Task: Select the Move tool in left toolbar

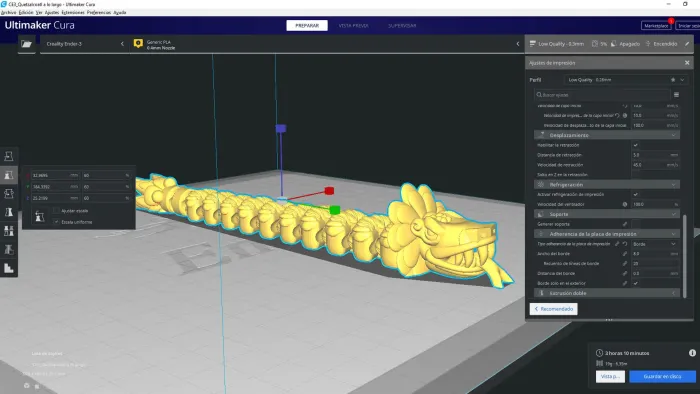Action: click(8, 156)
